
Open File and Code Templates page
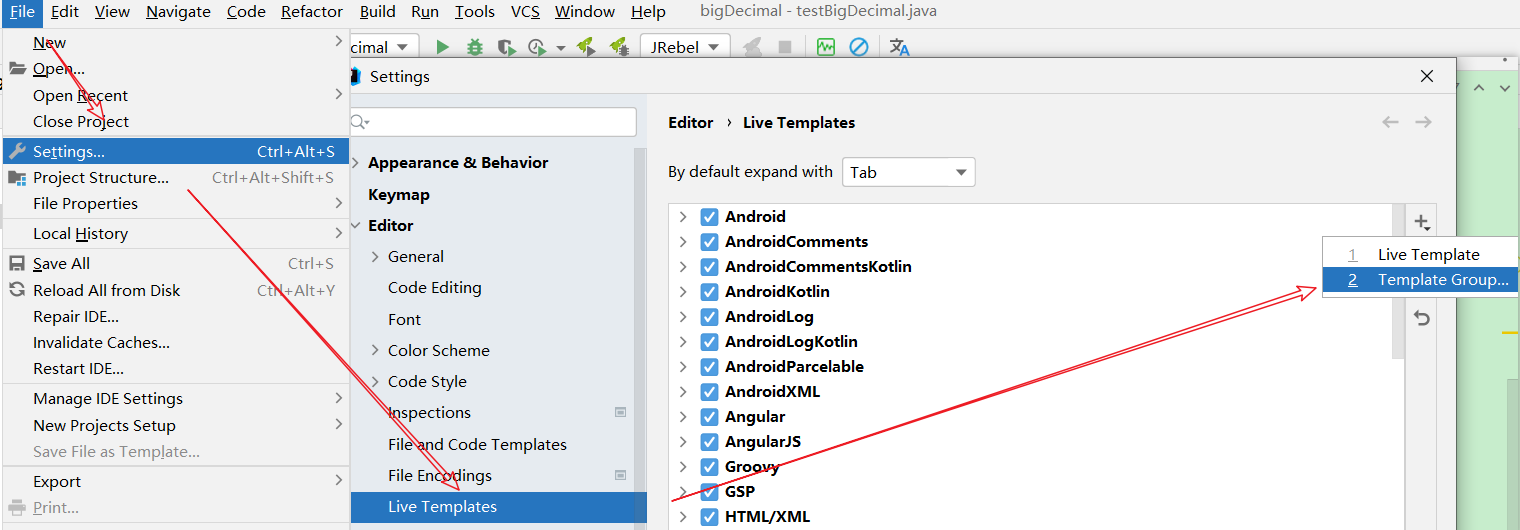[x=477, y=444]
